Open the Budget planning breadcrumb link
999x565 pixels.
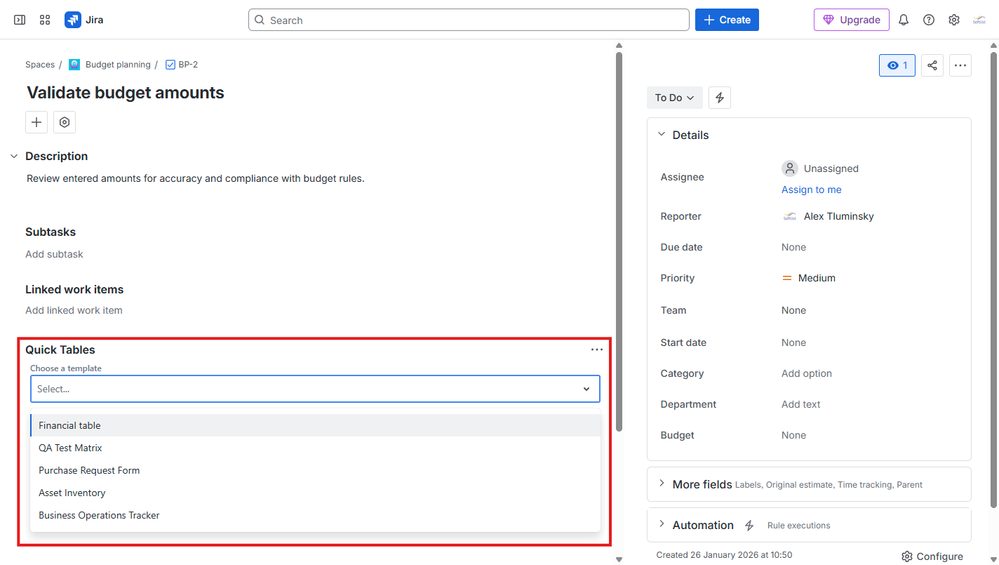[x=118, y=64]
